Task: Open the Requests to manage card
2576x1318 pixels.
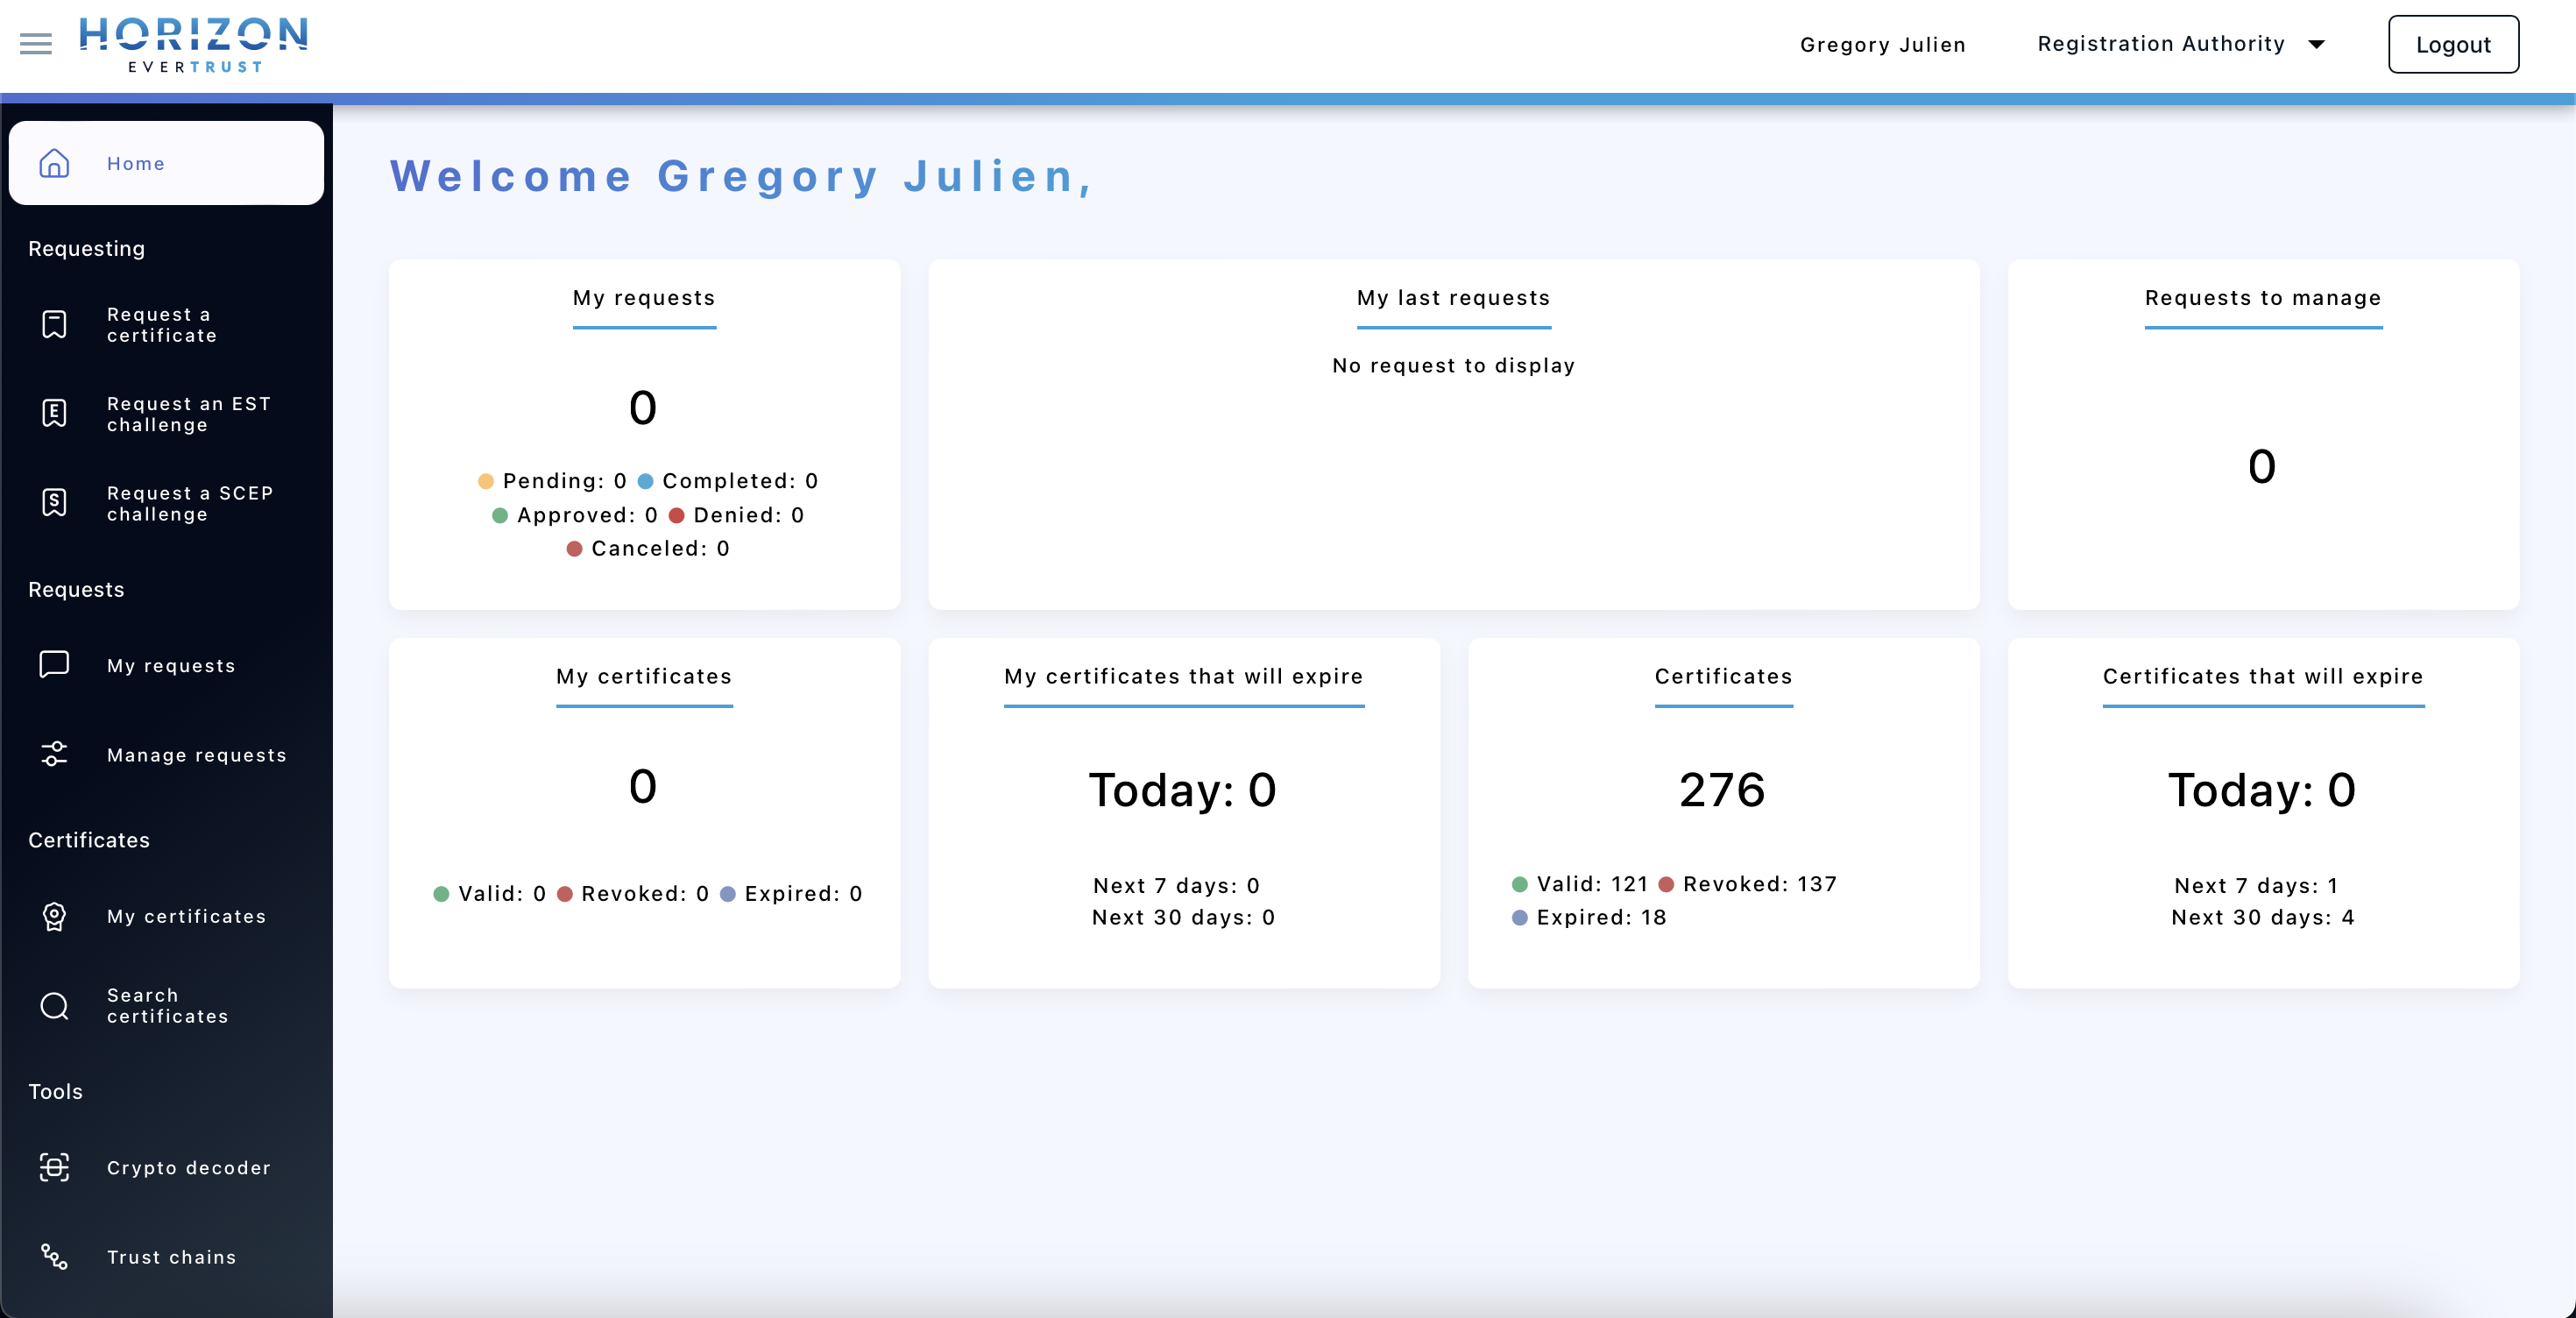Action: tap(2262, 435)
